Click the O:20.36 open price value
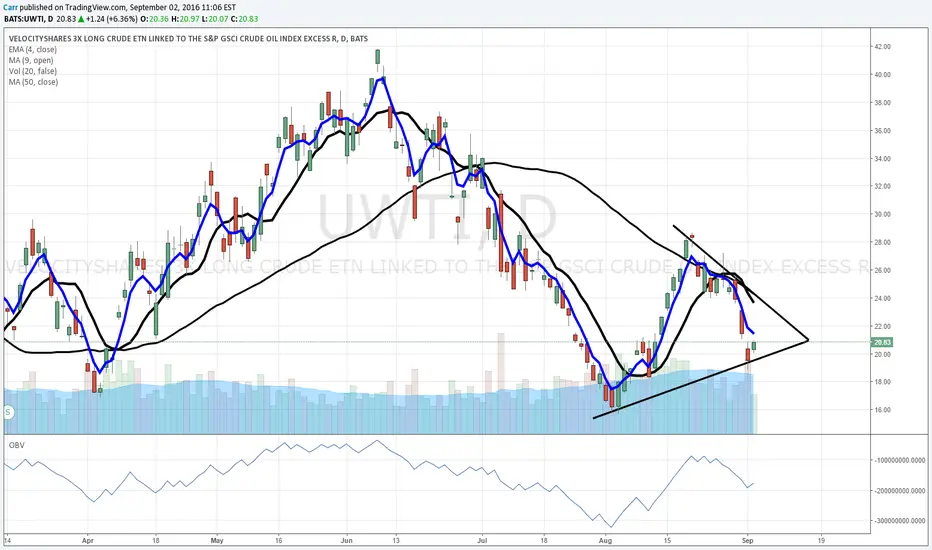This screenshot has height=550, width=932. (x=155, y=19)
